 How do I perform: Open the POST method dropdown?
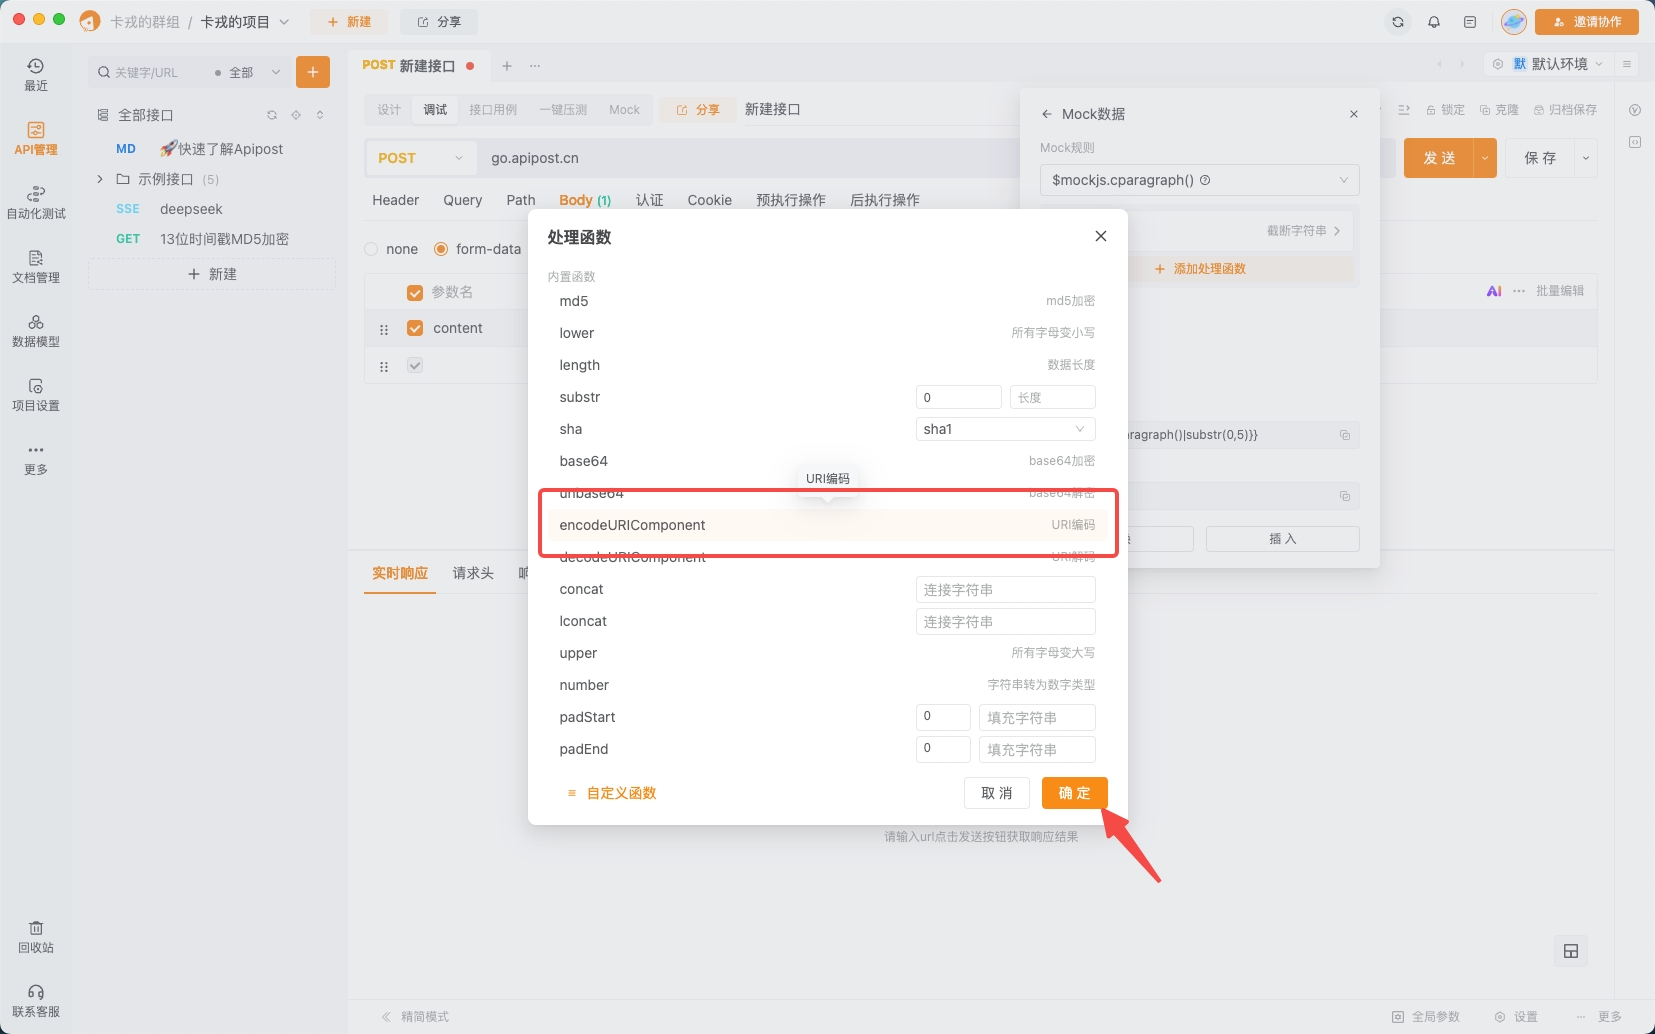pos(420,158)
